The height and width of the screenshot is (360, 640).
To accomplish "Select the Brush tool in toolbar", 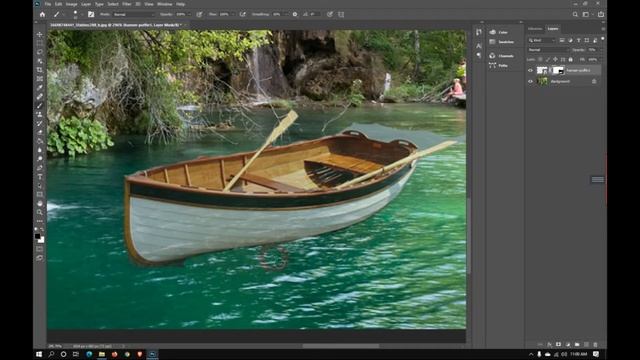I will [x=40, y=106].
